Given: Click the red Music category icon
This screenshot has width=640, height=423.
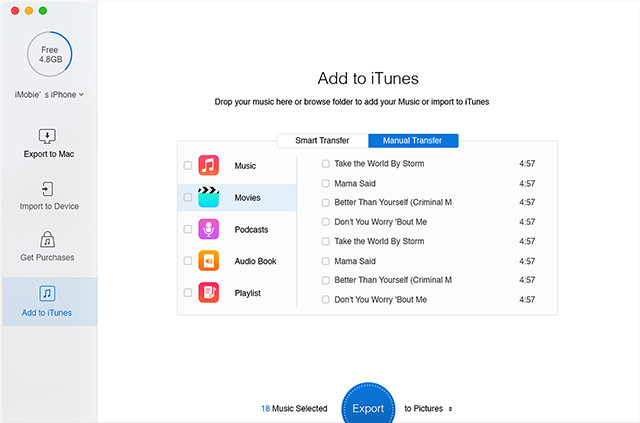Looking at the screenshot, I should 209,165.
